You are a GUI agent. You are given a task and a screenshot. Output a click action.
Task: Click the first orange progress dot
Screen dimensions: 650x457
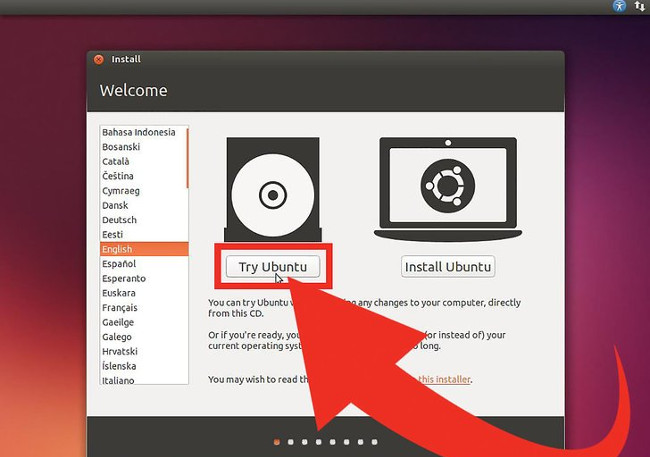(276, 442)
